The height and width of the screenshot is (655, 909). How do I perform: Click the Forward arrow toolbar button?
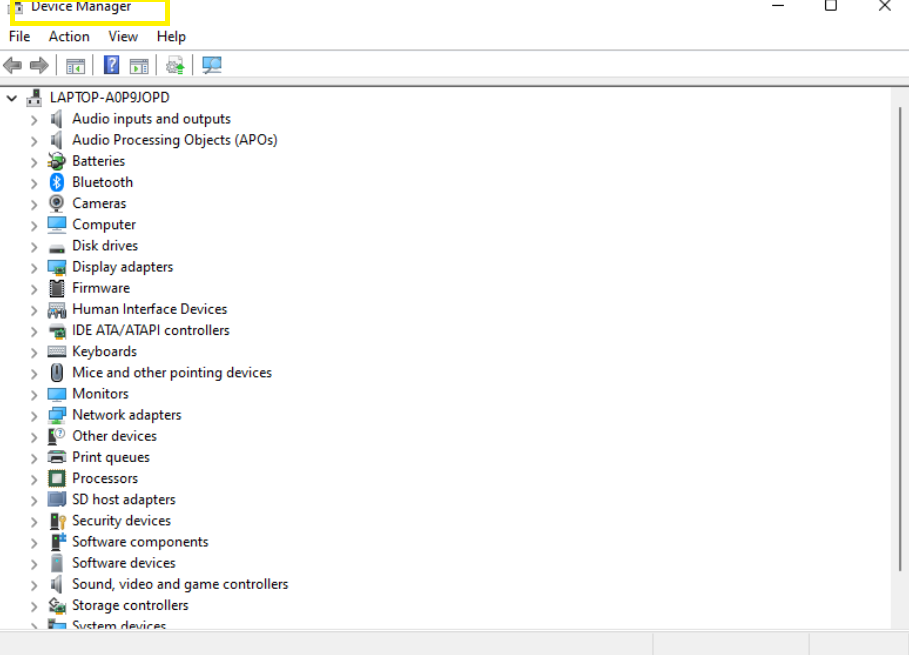point(39,65)
